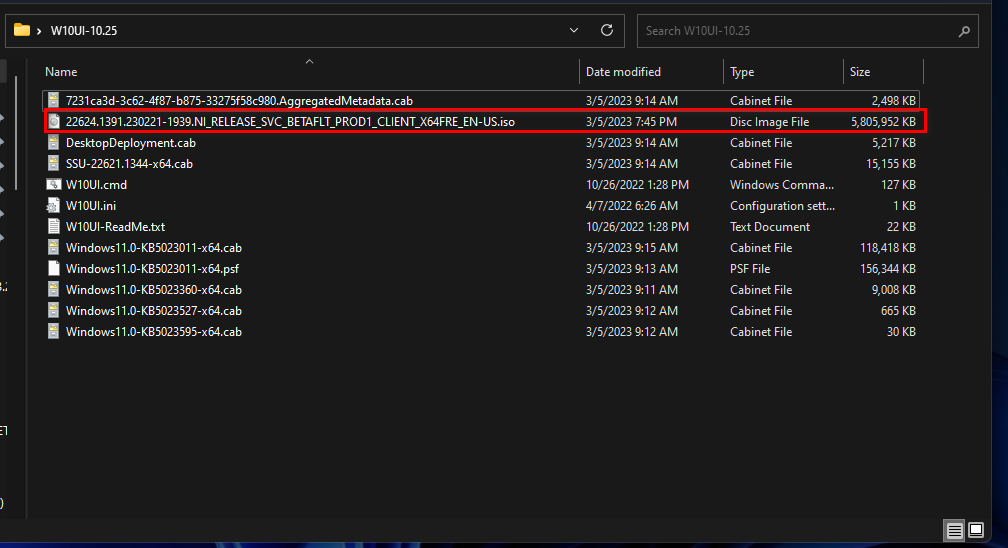The image size is (1008, 548).
Task: Click the 22 KB size value
Action: pyautogui.click(x=901, y=226)
